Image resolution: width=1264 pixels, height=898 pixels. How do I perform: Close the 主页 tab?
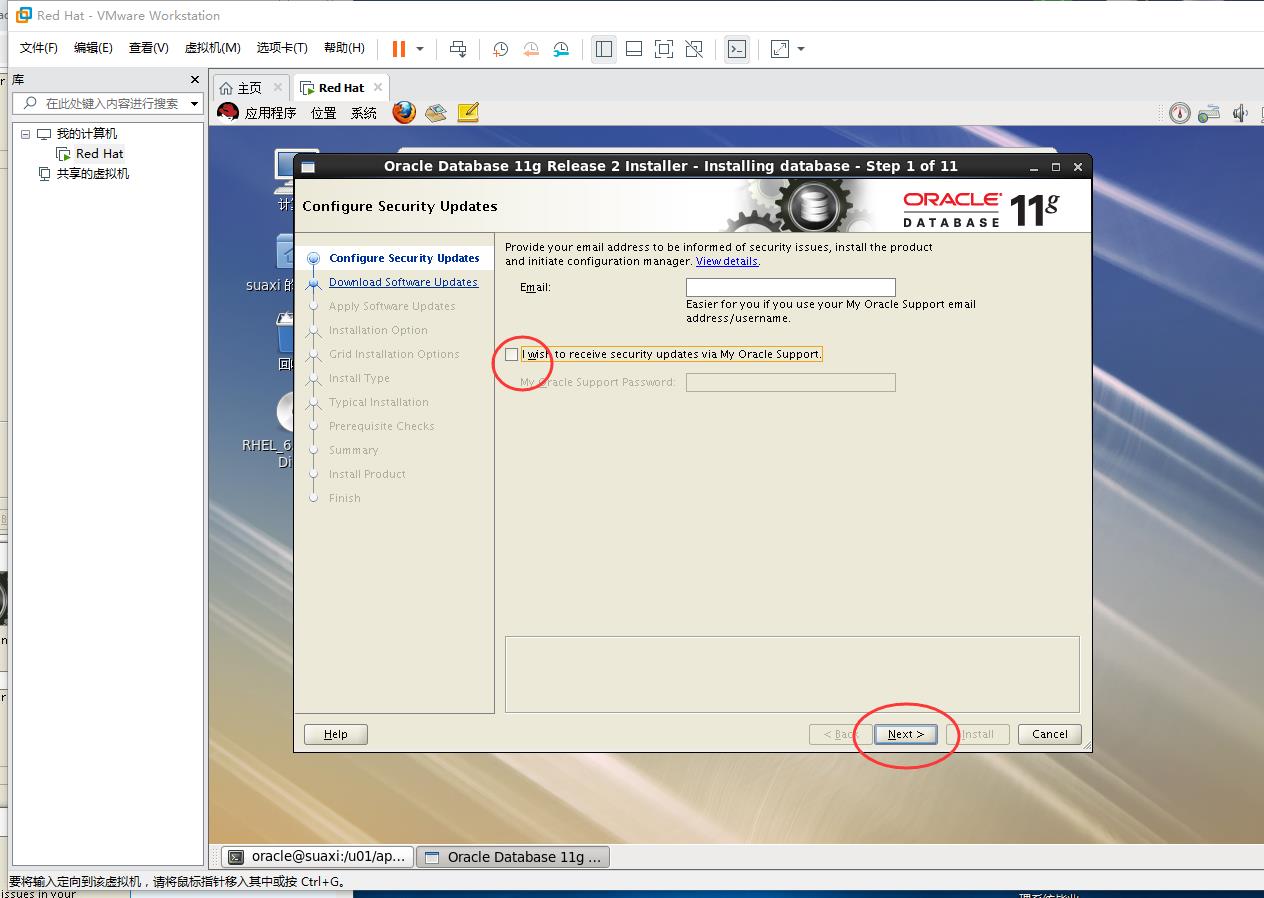(278, 87)
